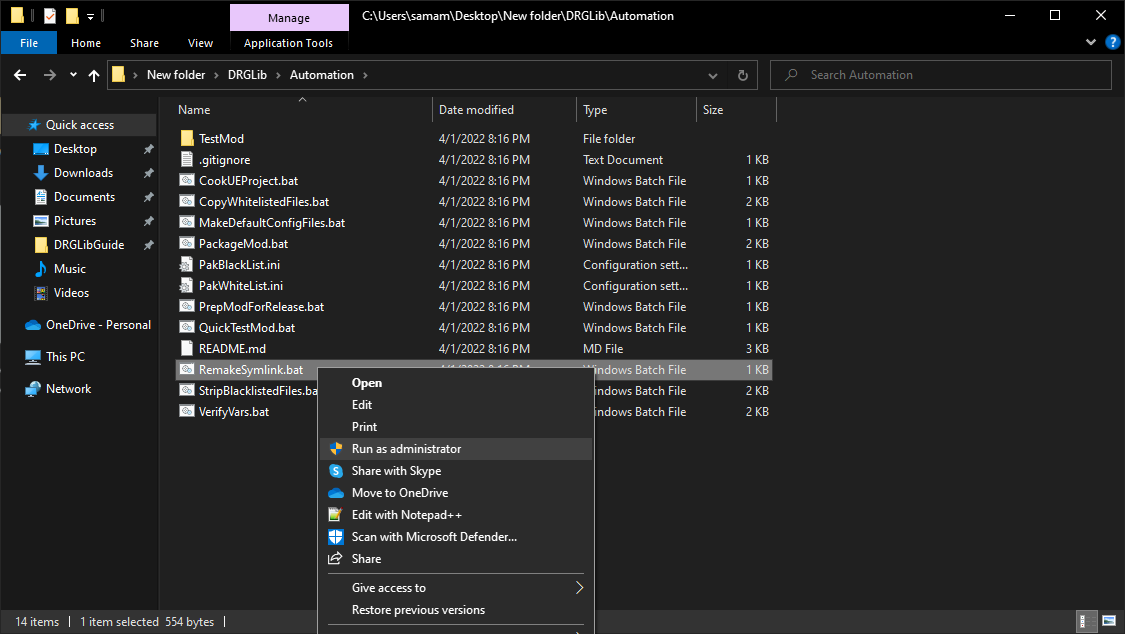Viewport: 1125px width, 634px height.
Task: Open the File menu tab
Action: click(29, 43)
